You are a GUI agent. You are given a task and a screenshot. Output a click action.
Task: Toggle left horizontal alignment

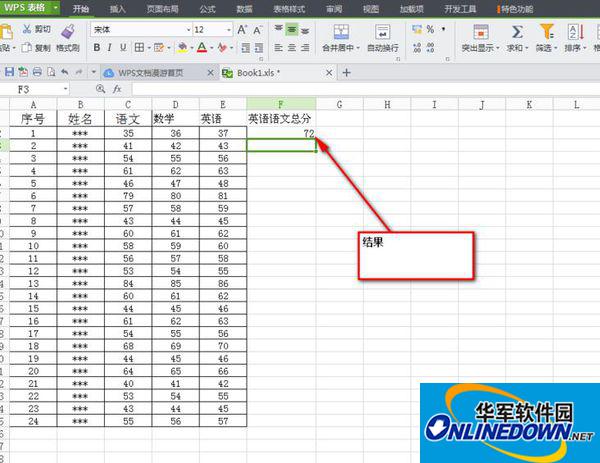[x=279, y=48]
